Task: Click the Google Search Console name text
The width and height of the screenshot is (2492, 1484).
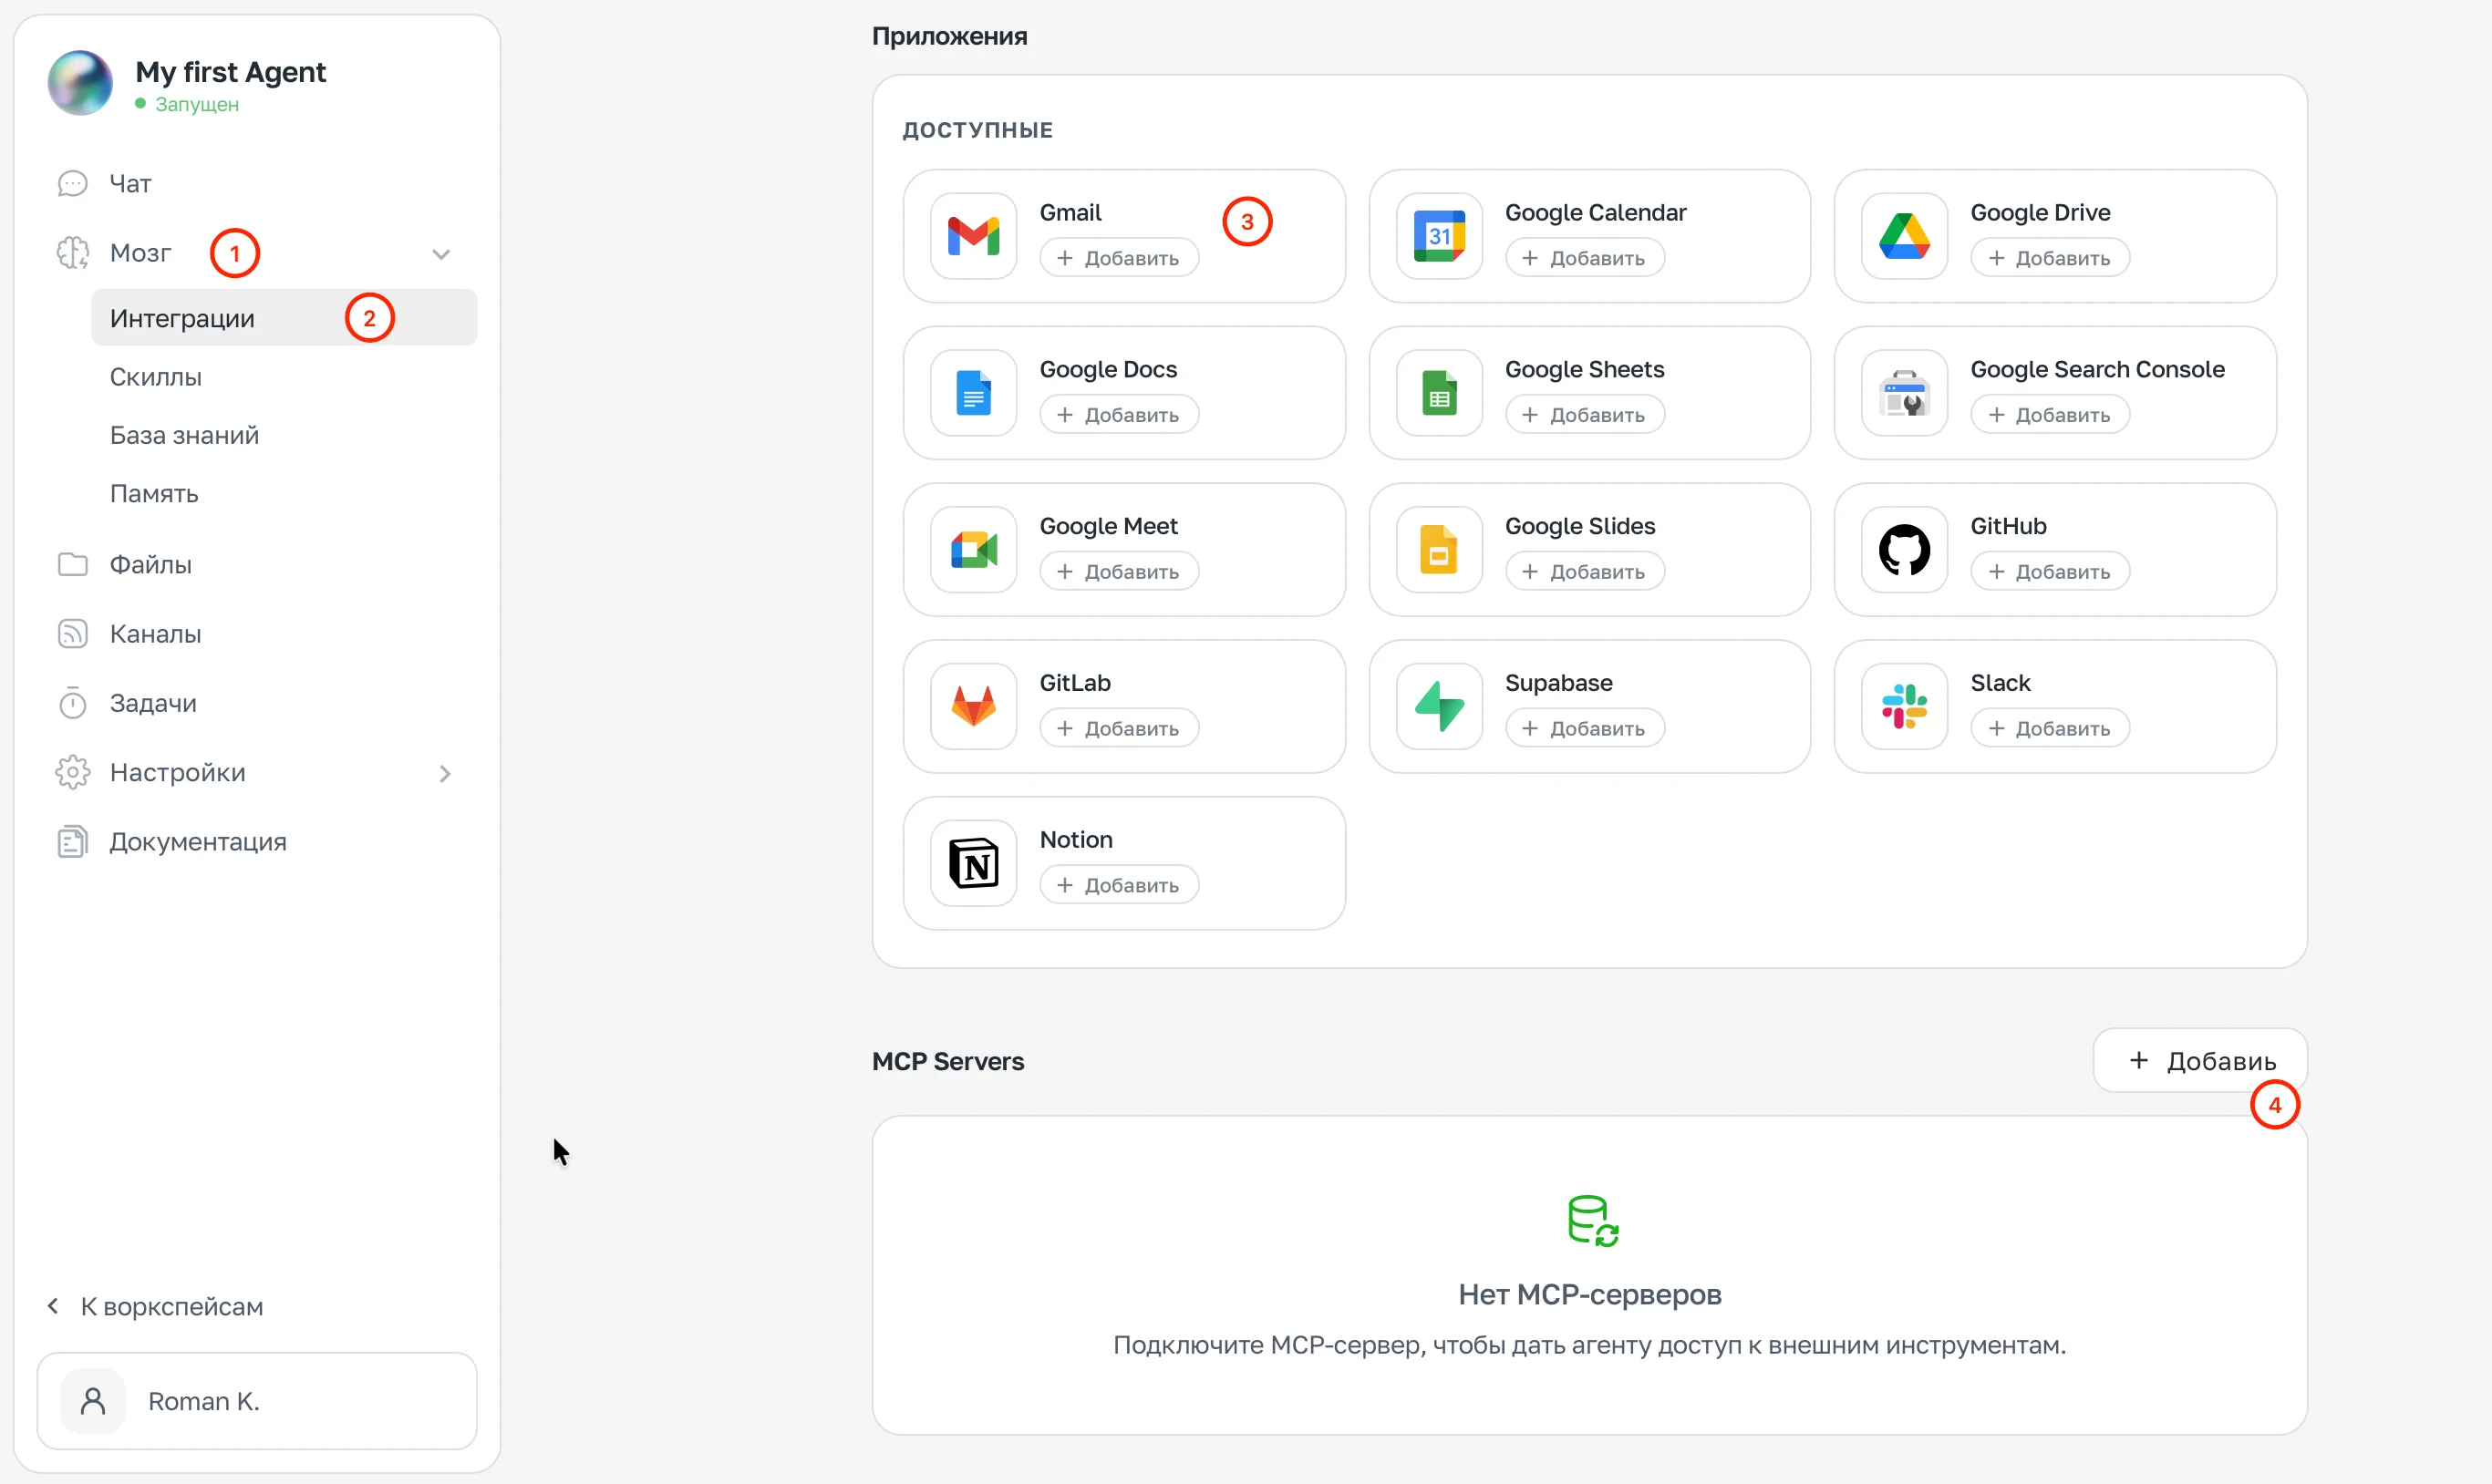Action: click(x=2097, y=369)
